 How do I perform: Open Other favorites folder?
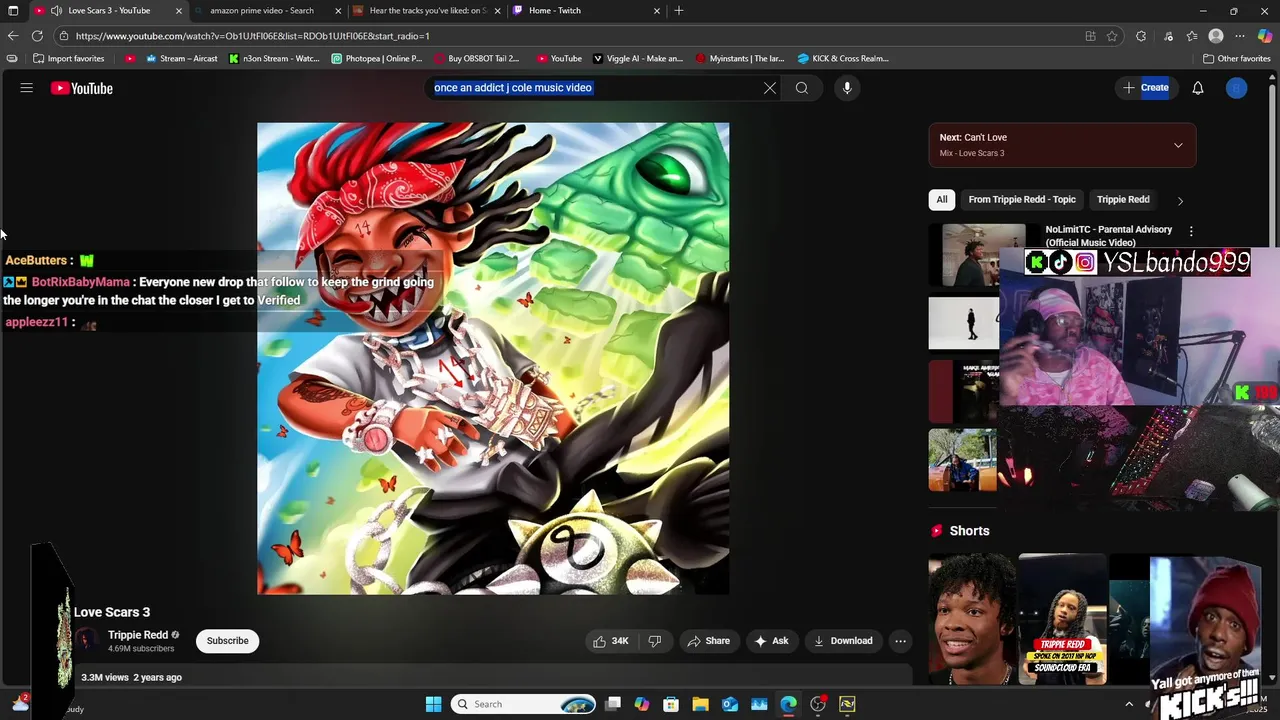1237,59
